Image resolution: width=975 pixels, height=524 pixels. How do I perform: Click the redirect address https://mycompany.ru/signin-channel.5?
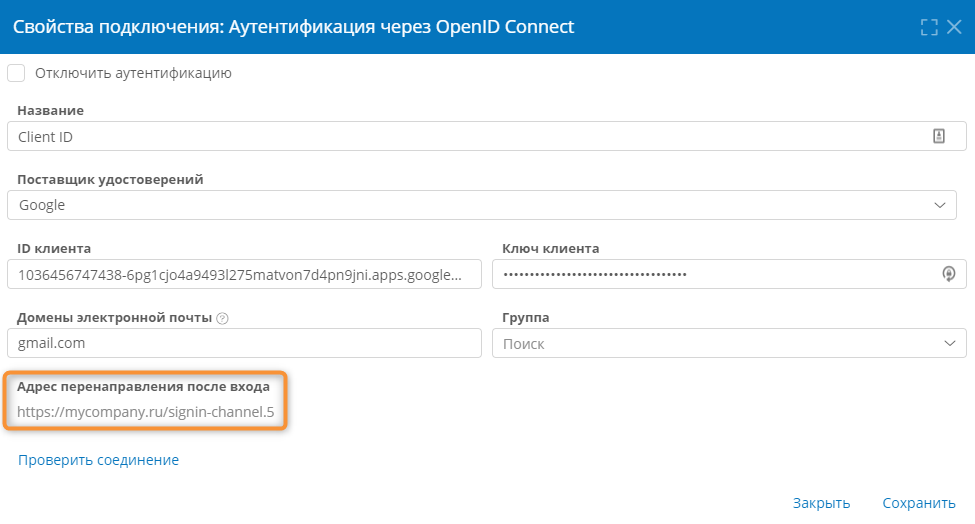click(x=146, y=411)
